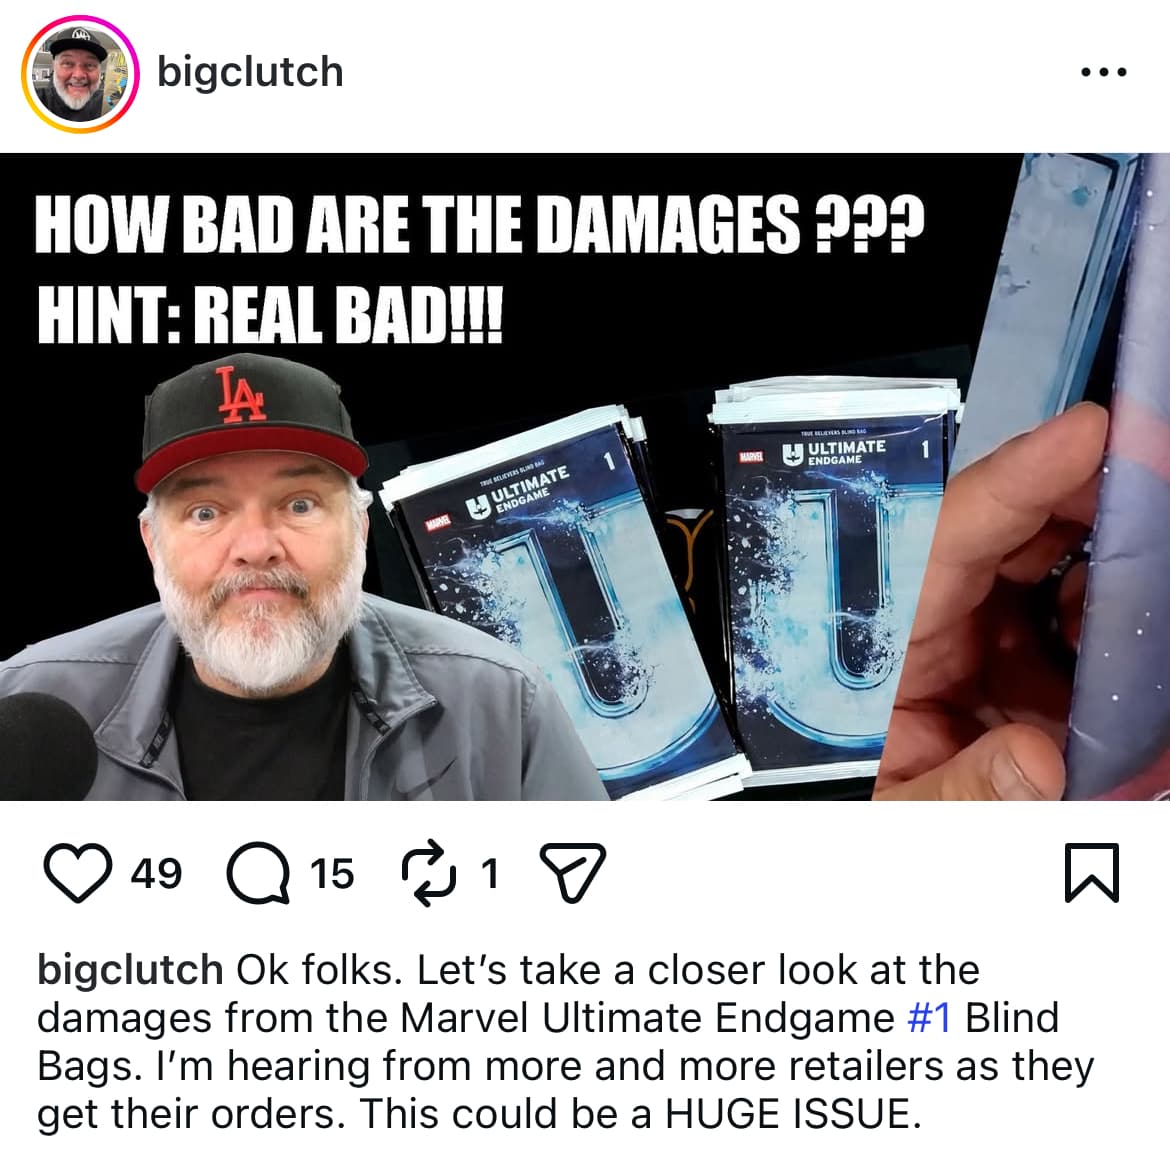View the 49 likes count
This screenshot has width=1170, height=1159.
pyautogui.click(x=156, y=873)
